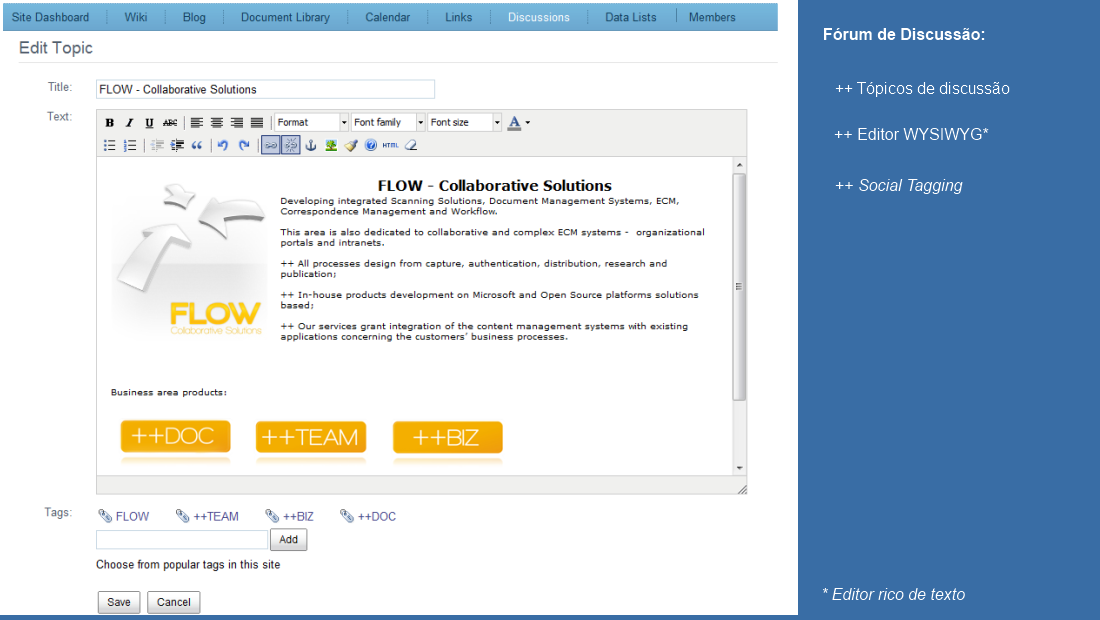Click the Add tag button

click(x=288, y=539)
